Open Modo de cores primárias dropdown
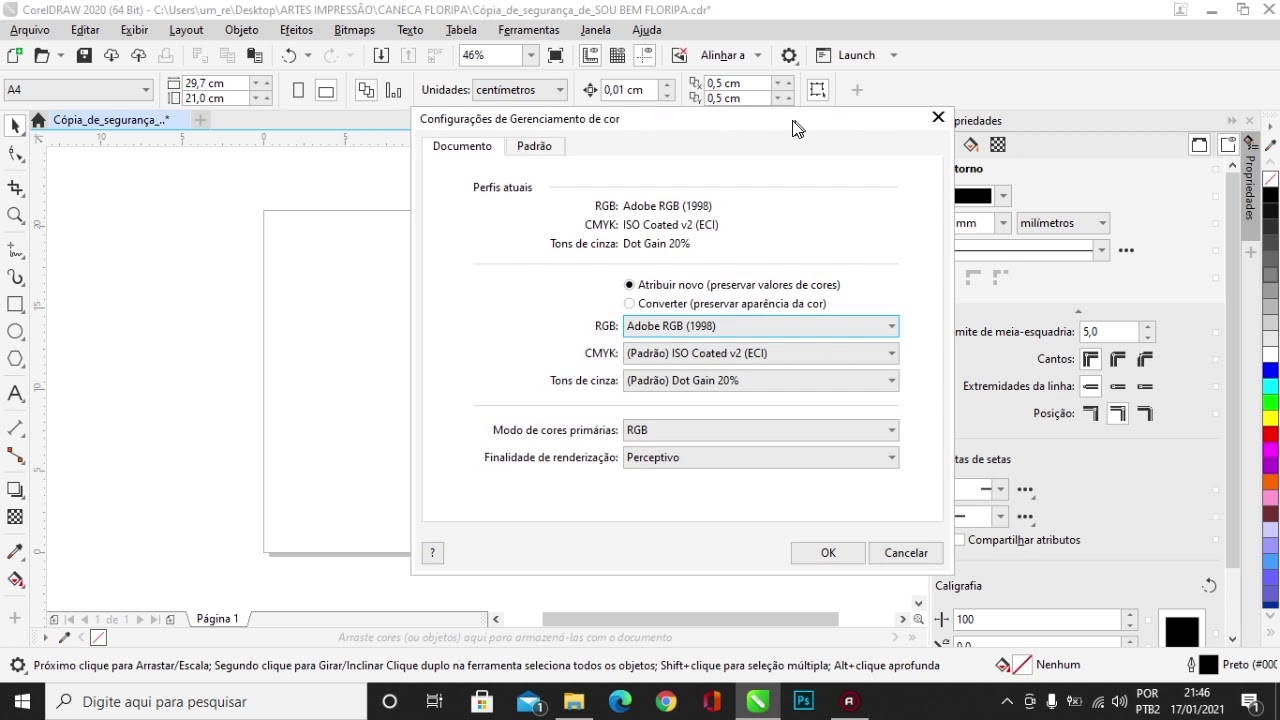This screenshot has width=1280, height=720. pos(760,430)
